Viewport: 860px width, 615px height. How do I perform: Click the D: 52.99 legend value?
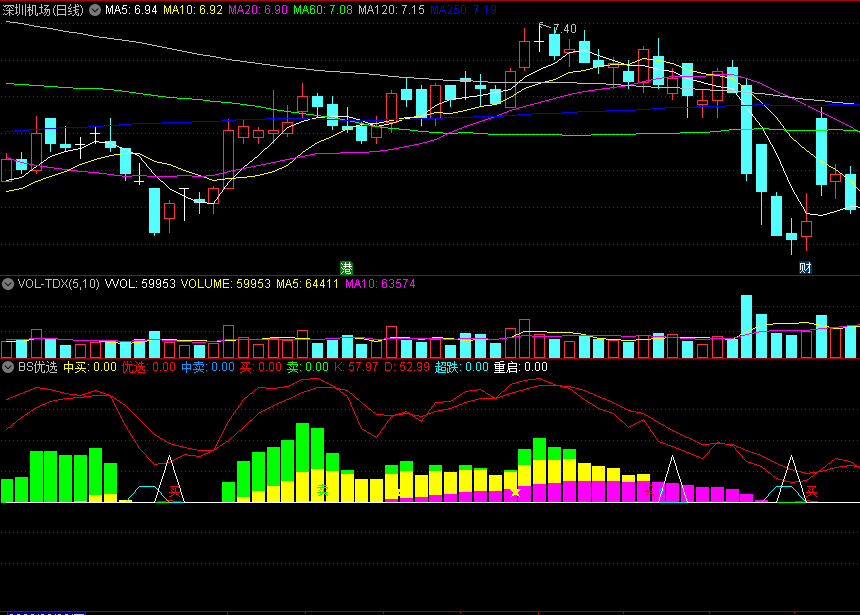click(406, 367)
